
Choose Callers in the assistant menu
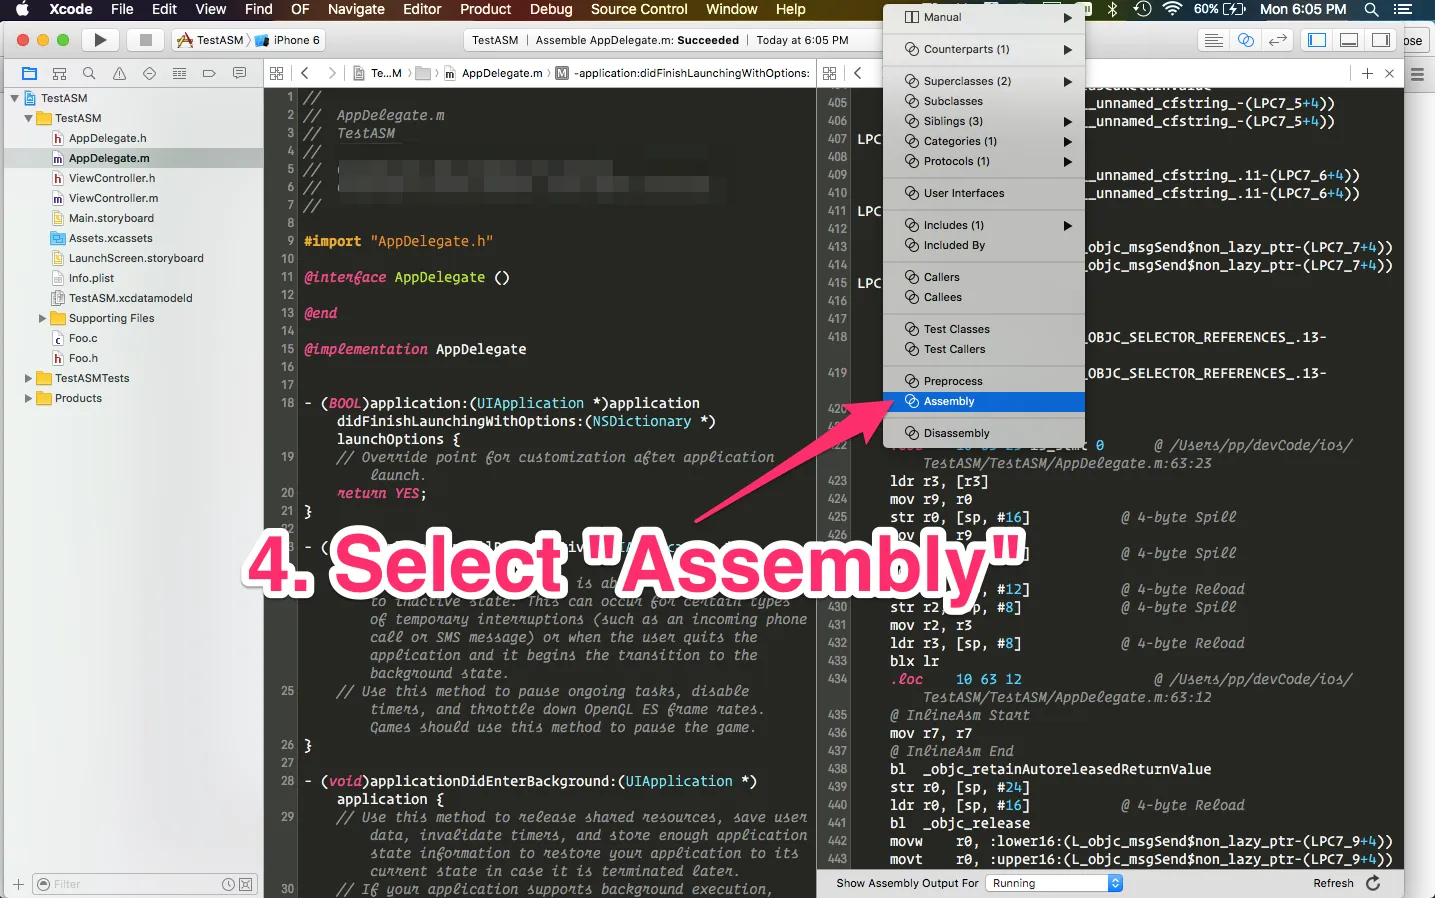pos(984,277)
